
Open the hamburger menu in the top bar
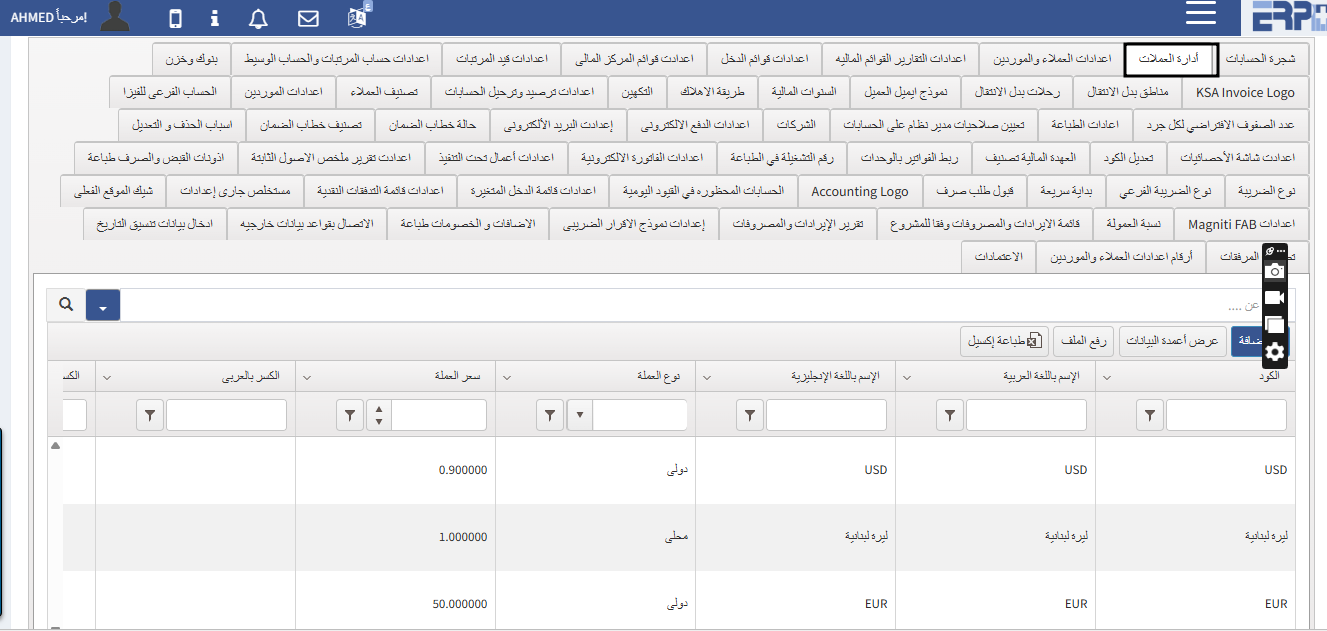click(1200, 14)
